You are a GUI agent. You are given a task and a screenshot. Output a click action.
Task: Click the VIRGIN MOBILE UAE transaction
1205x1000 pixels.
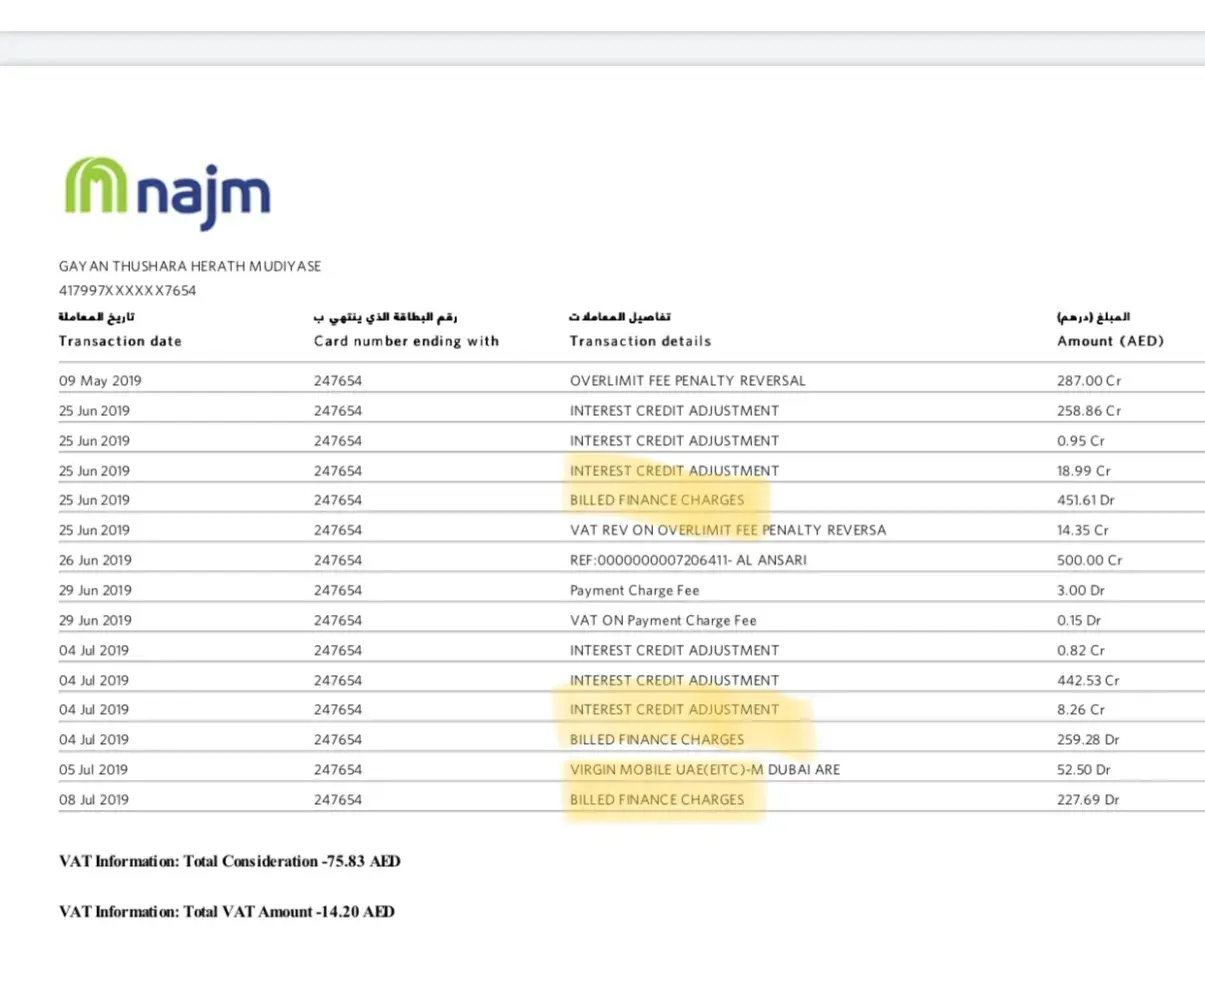click(704, 770)
